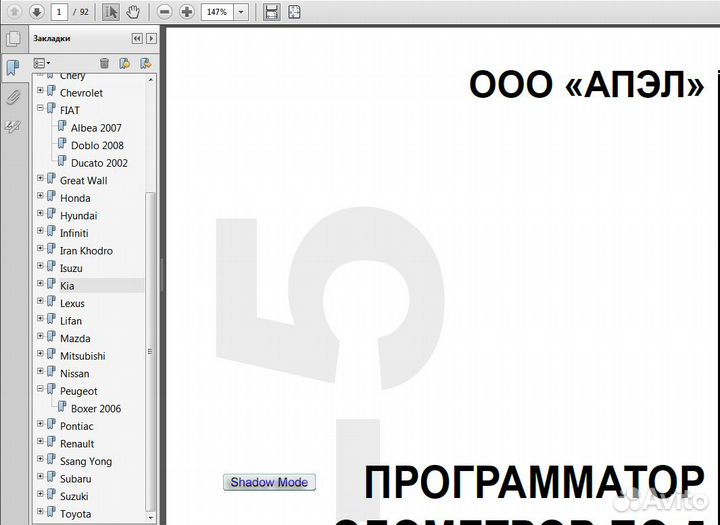Select the Isuzu bookmark
Screen dimensions: 720x525
coord(71,268)
